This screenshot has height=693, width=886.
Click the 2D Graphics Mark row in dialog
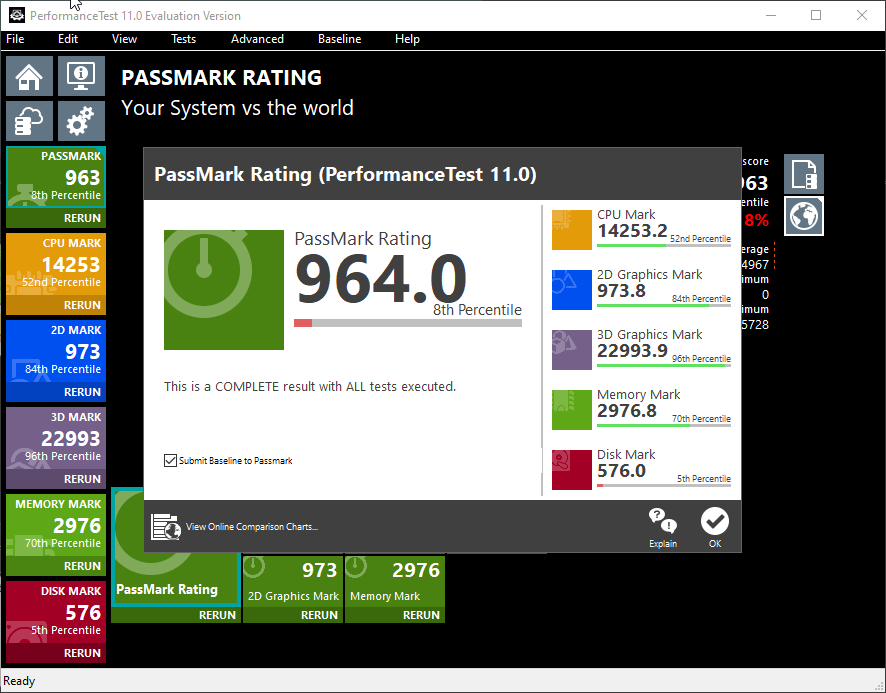(x=642, y=285)
